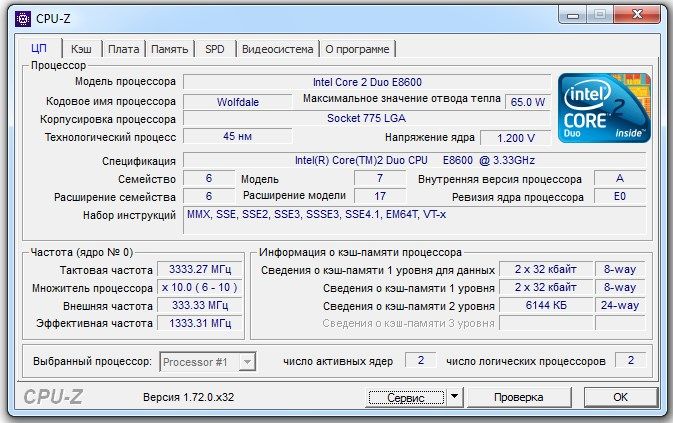Click the extended model value 17
673x423 pixels.
(380, 196)
